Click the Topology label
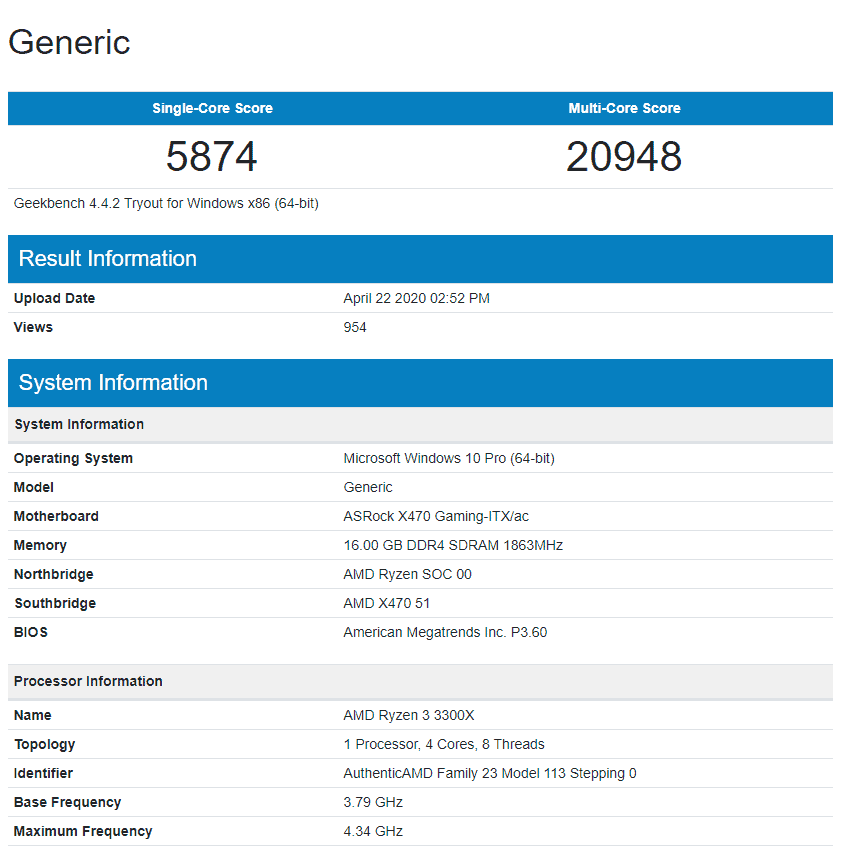 coord(45,745)
